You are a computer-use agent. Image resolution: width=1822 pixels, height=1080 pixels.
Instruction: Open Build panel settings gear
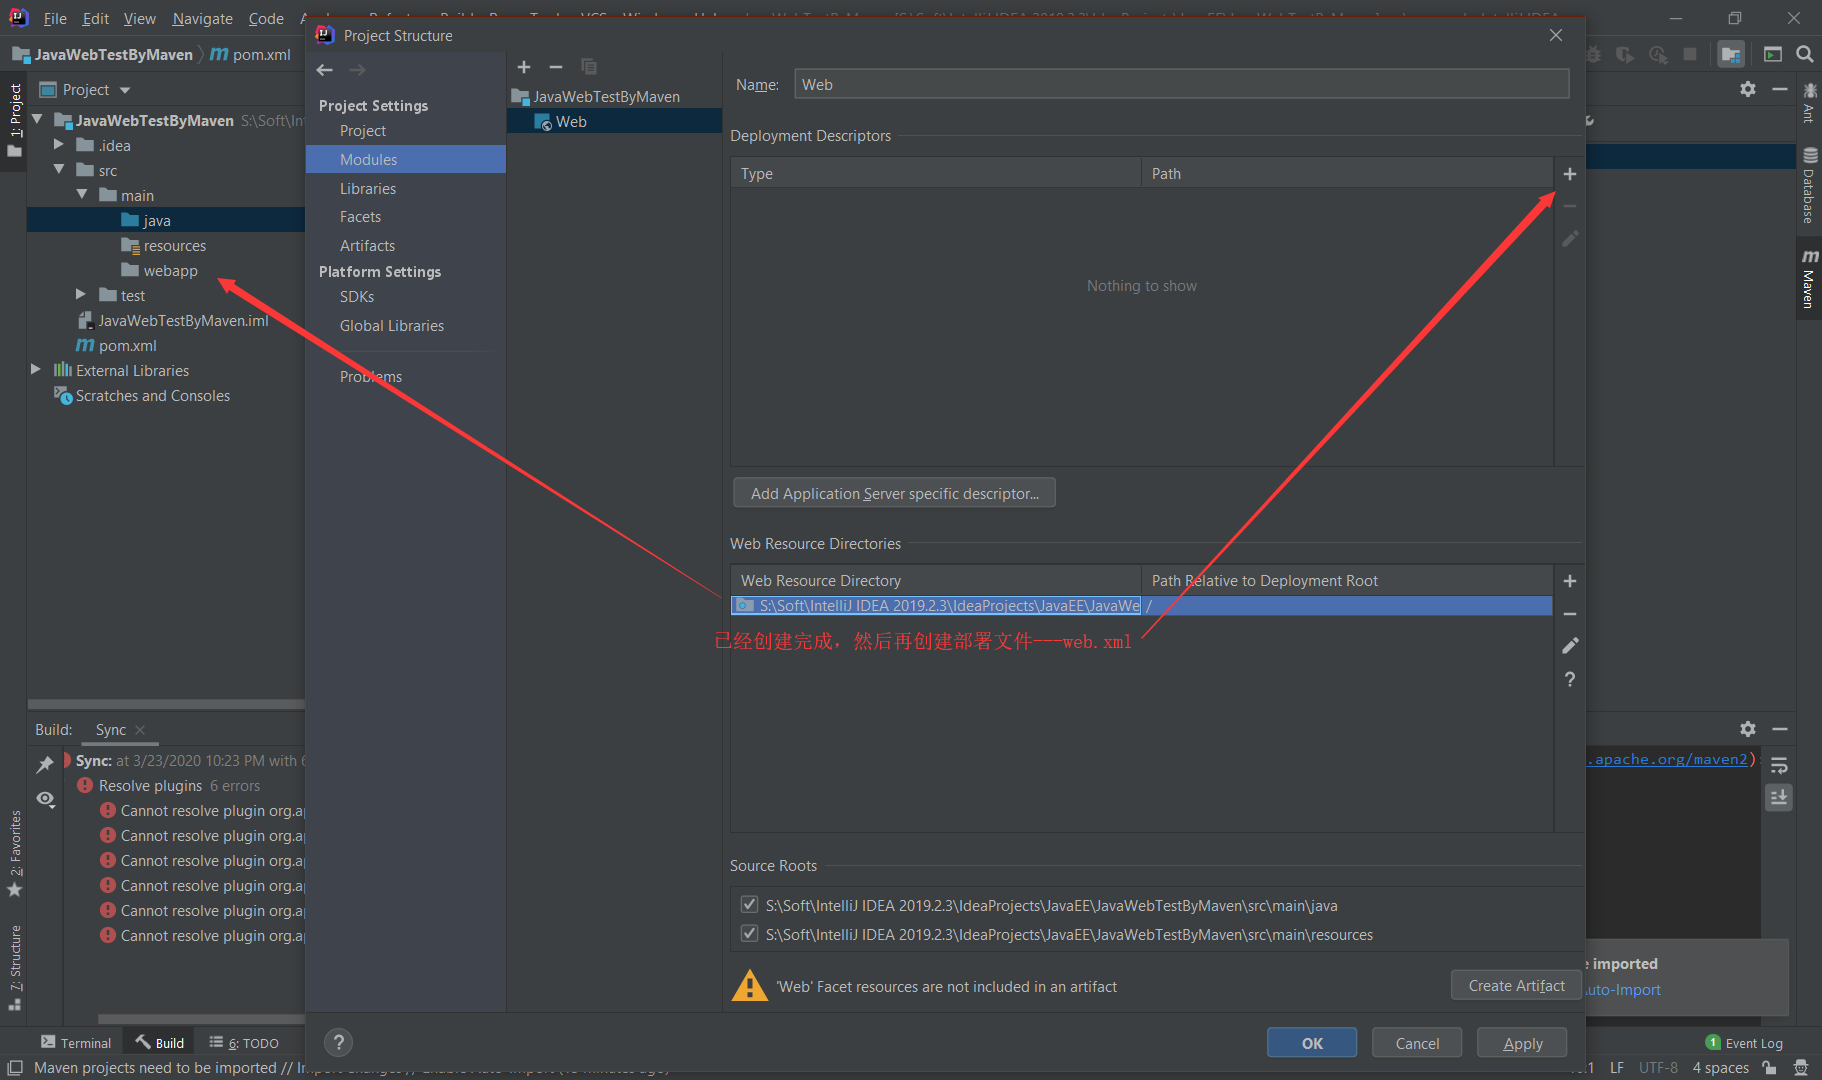(x=1748, y=729)
